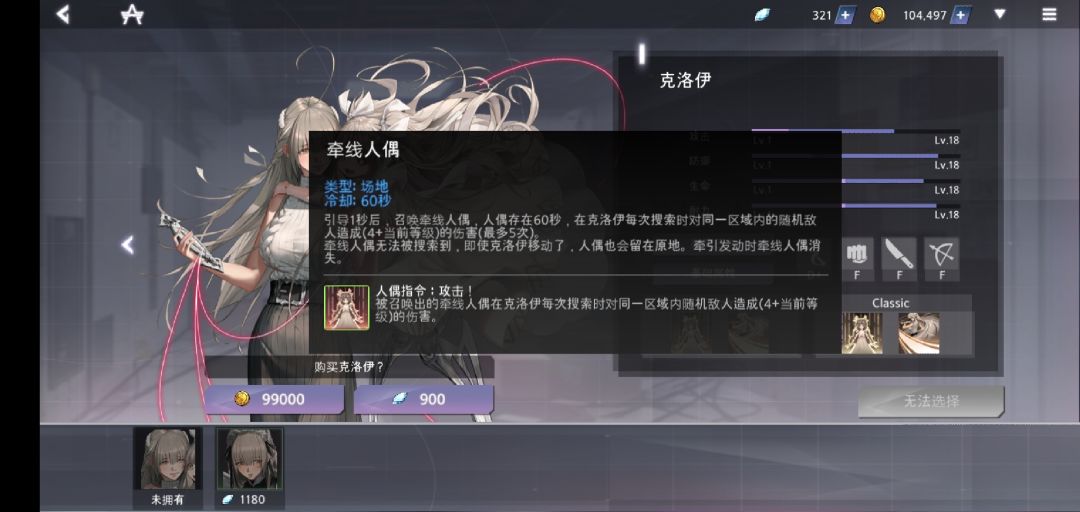Select the 人偶指令 skill icon in tooltip
Screen dimensions: 1080x512
[x=346, y=307]
